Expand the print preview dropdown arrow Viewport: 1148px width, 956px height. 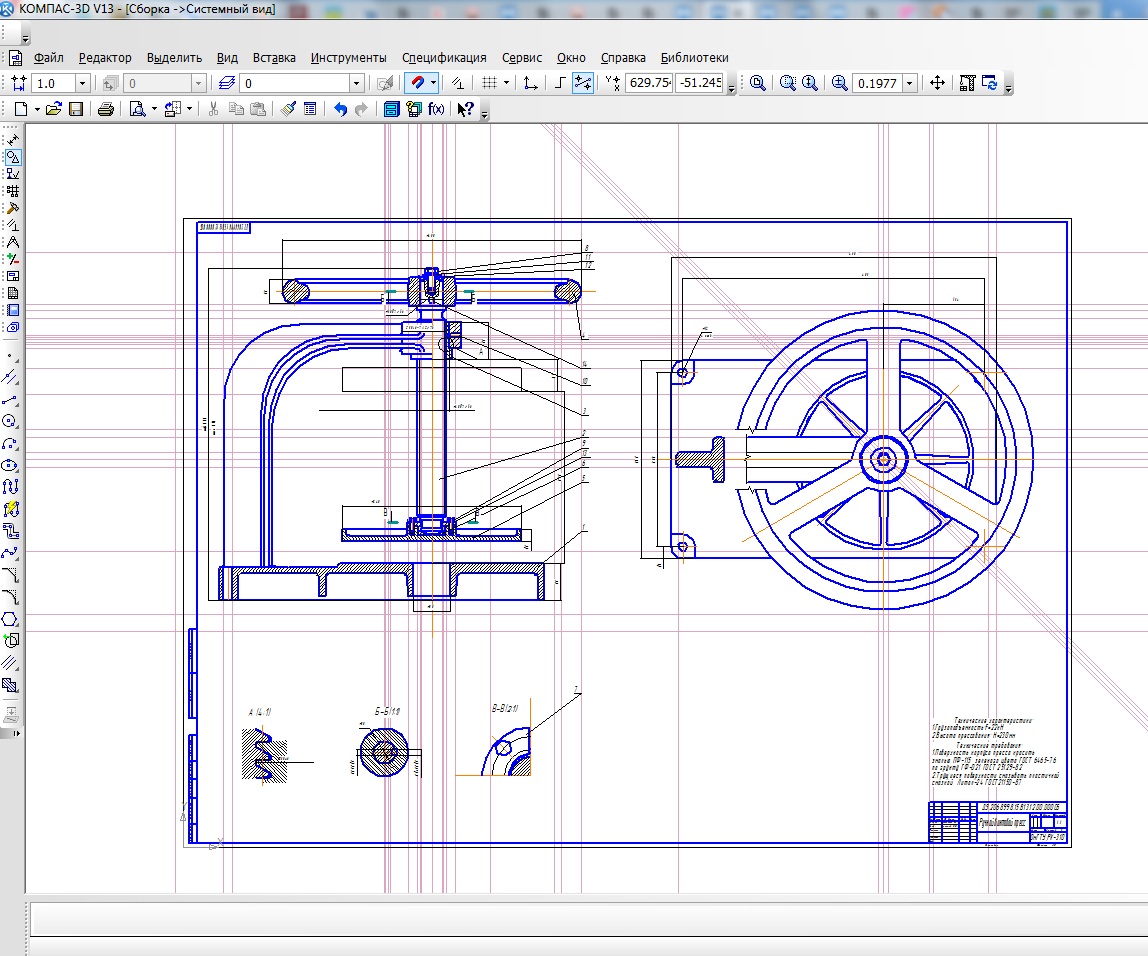pyautogui.click(x=154, y=109)
